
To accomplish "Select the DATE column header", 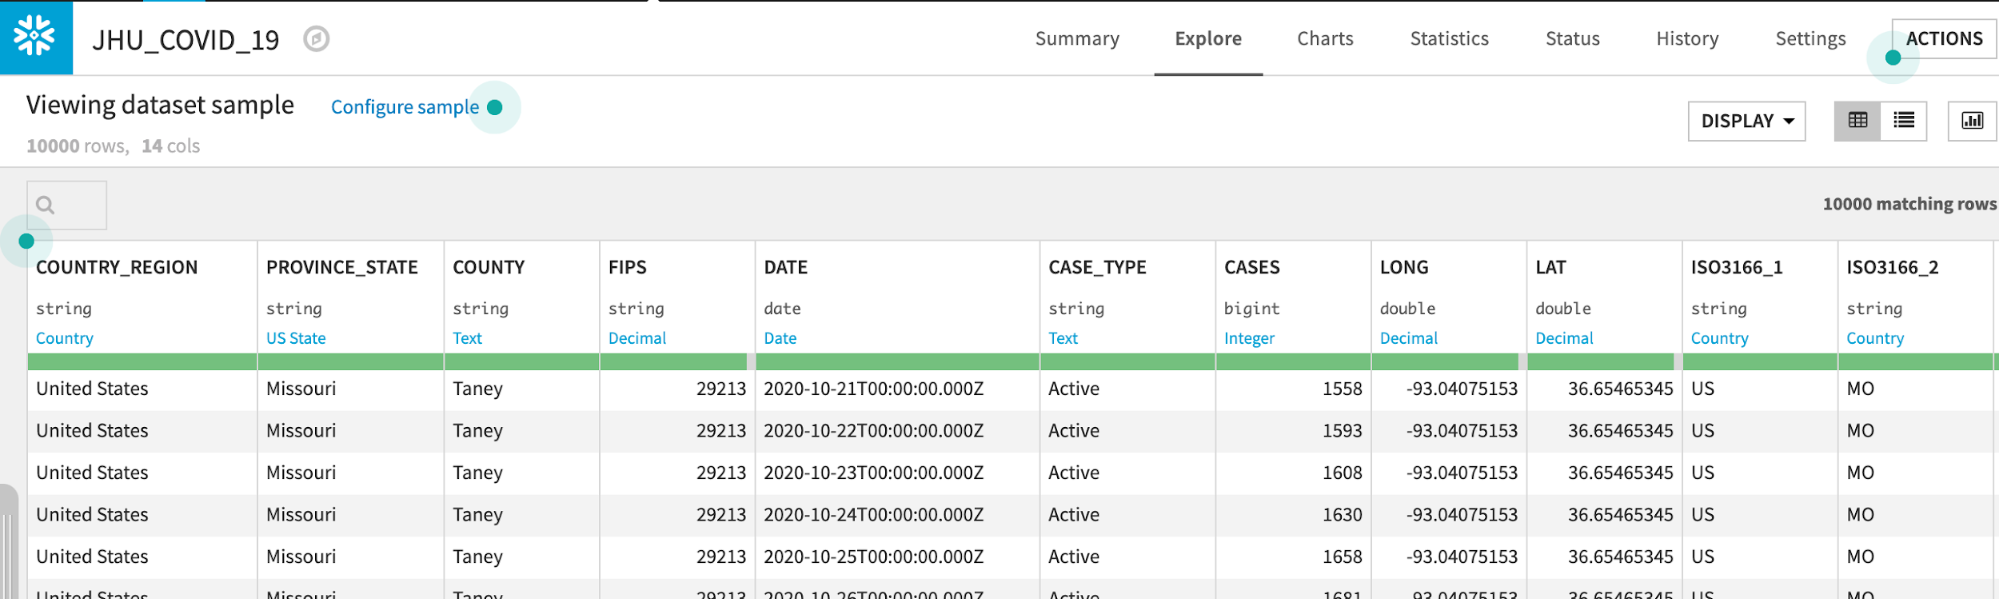I will tap(785, 267).
